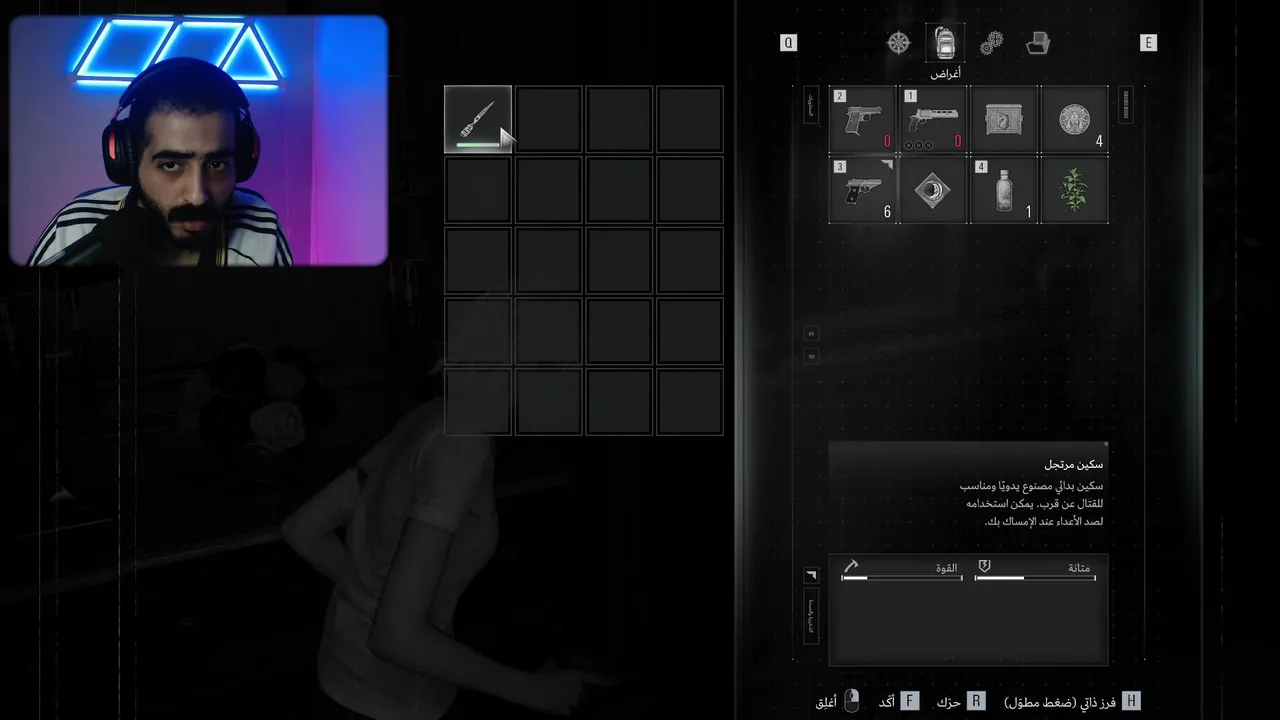Click the أغراض label under the backpack
Screen dimensions: 1280x720
(x=945, y=74)
